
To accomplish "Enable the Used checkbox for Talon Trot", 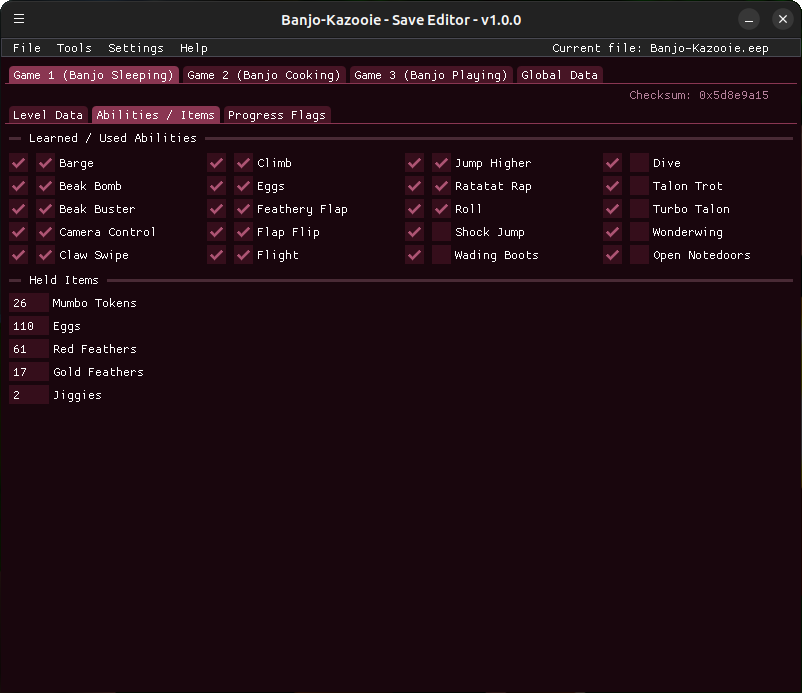I will click(x=639, y=186).
